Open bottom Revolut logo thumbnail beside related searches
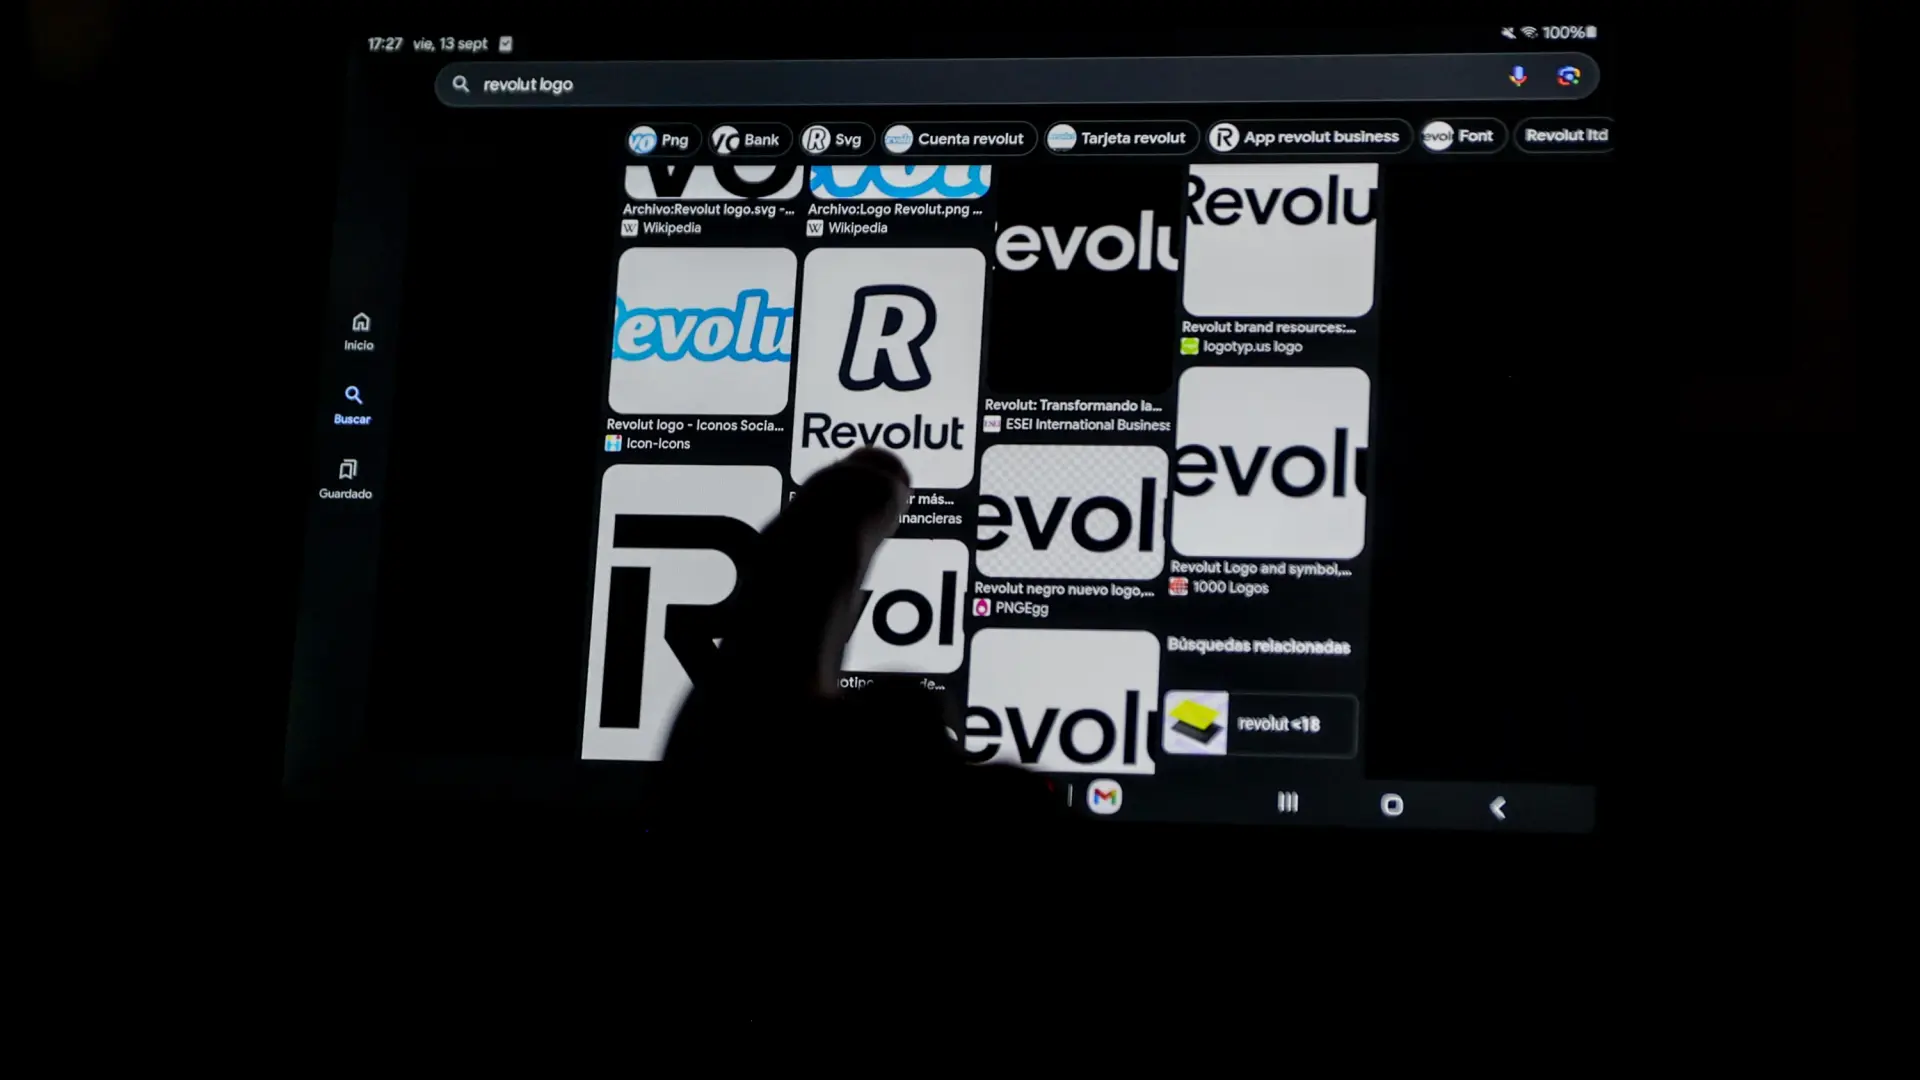 coord(1061,701)
